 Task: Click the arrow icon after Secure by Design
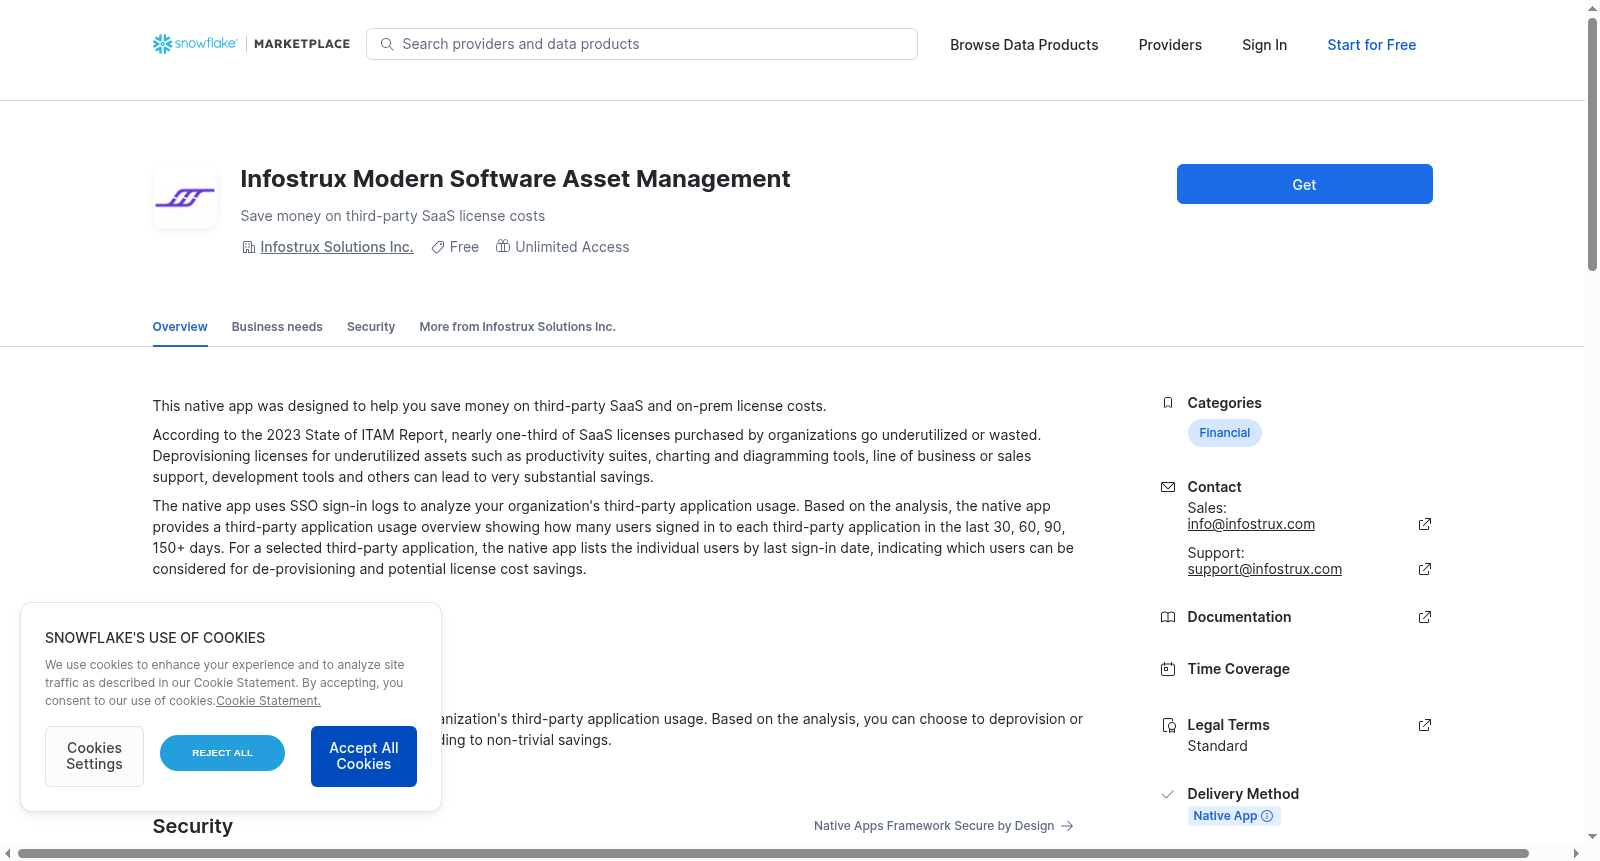pyautogui.click(x=1067, y=826)
